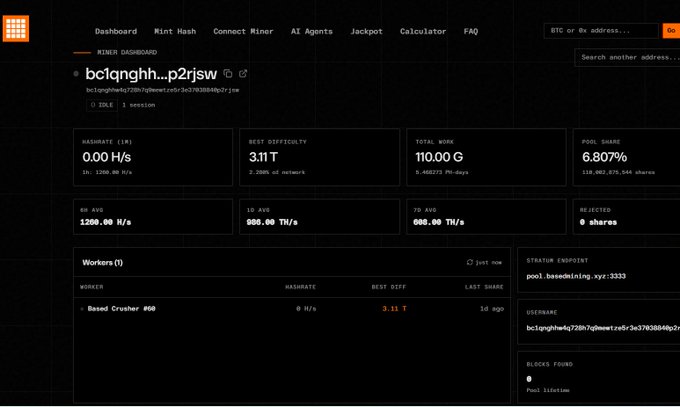680x407 pixels.
Task: Click the 1d ago last share cell
Action: coord(492,309)
